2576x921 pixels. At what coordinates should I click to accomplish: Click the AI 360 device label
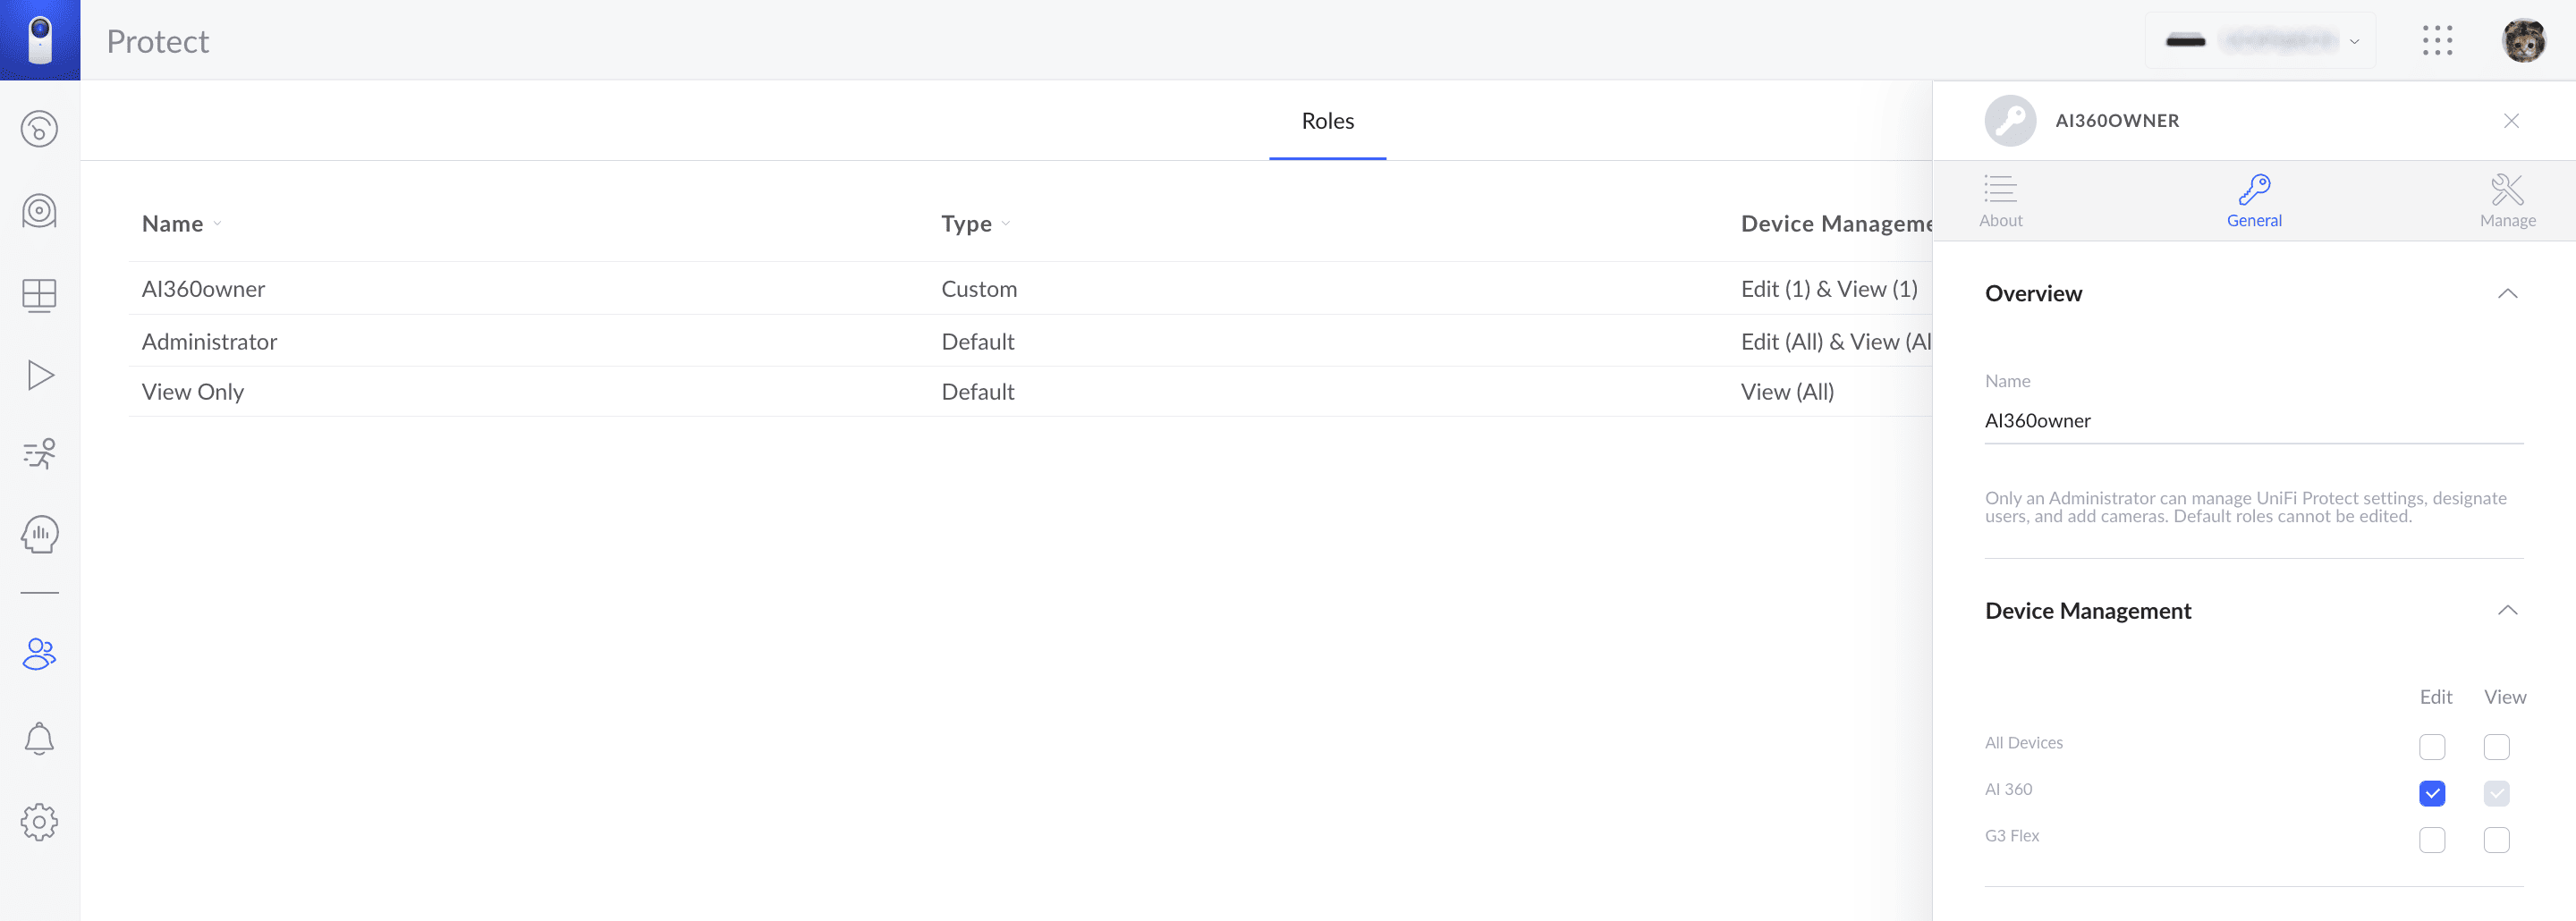(x=2008, y=789)
